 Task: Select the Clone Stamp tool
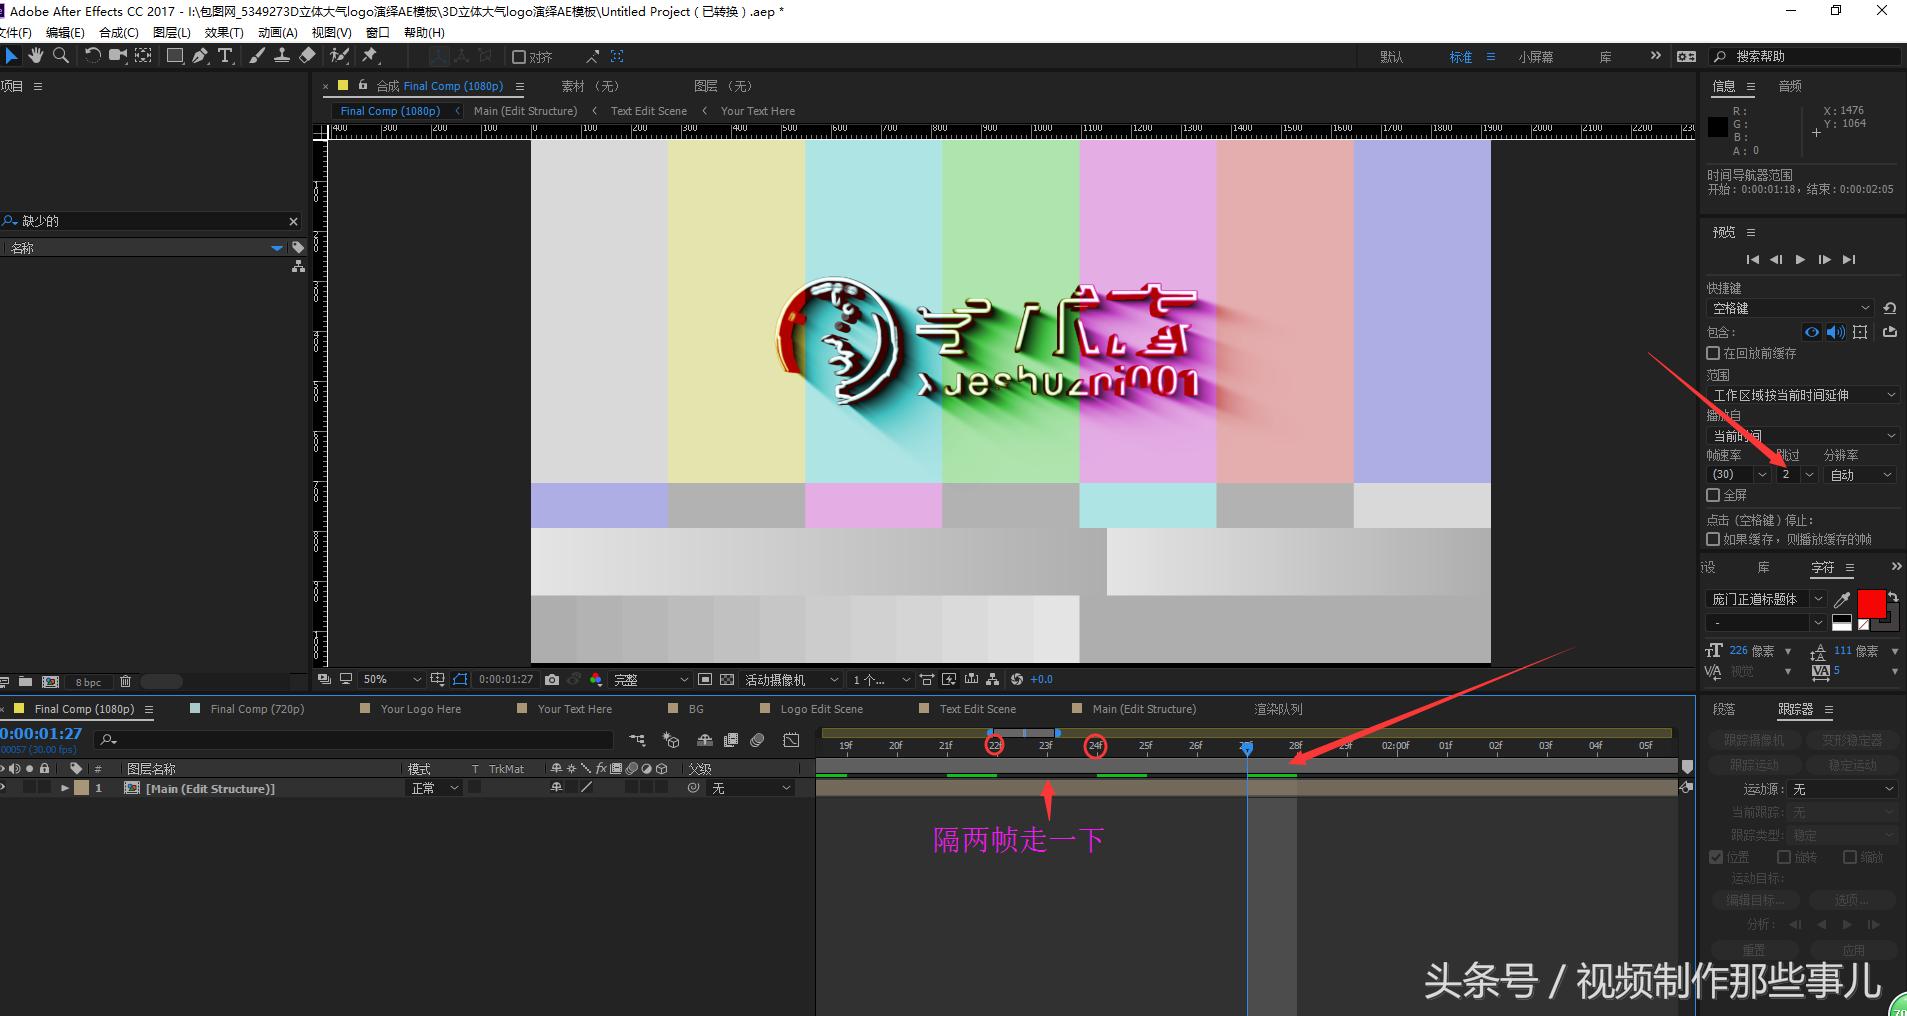click(x=282, y=56)
